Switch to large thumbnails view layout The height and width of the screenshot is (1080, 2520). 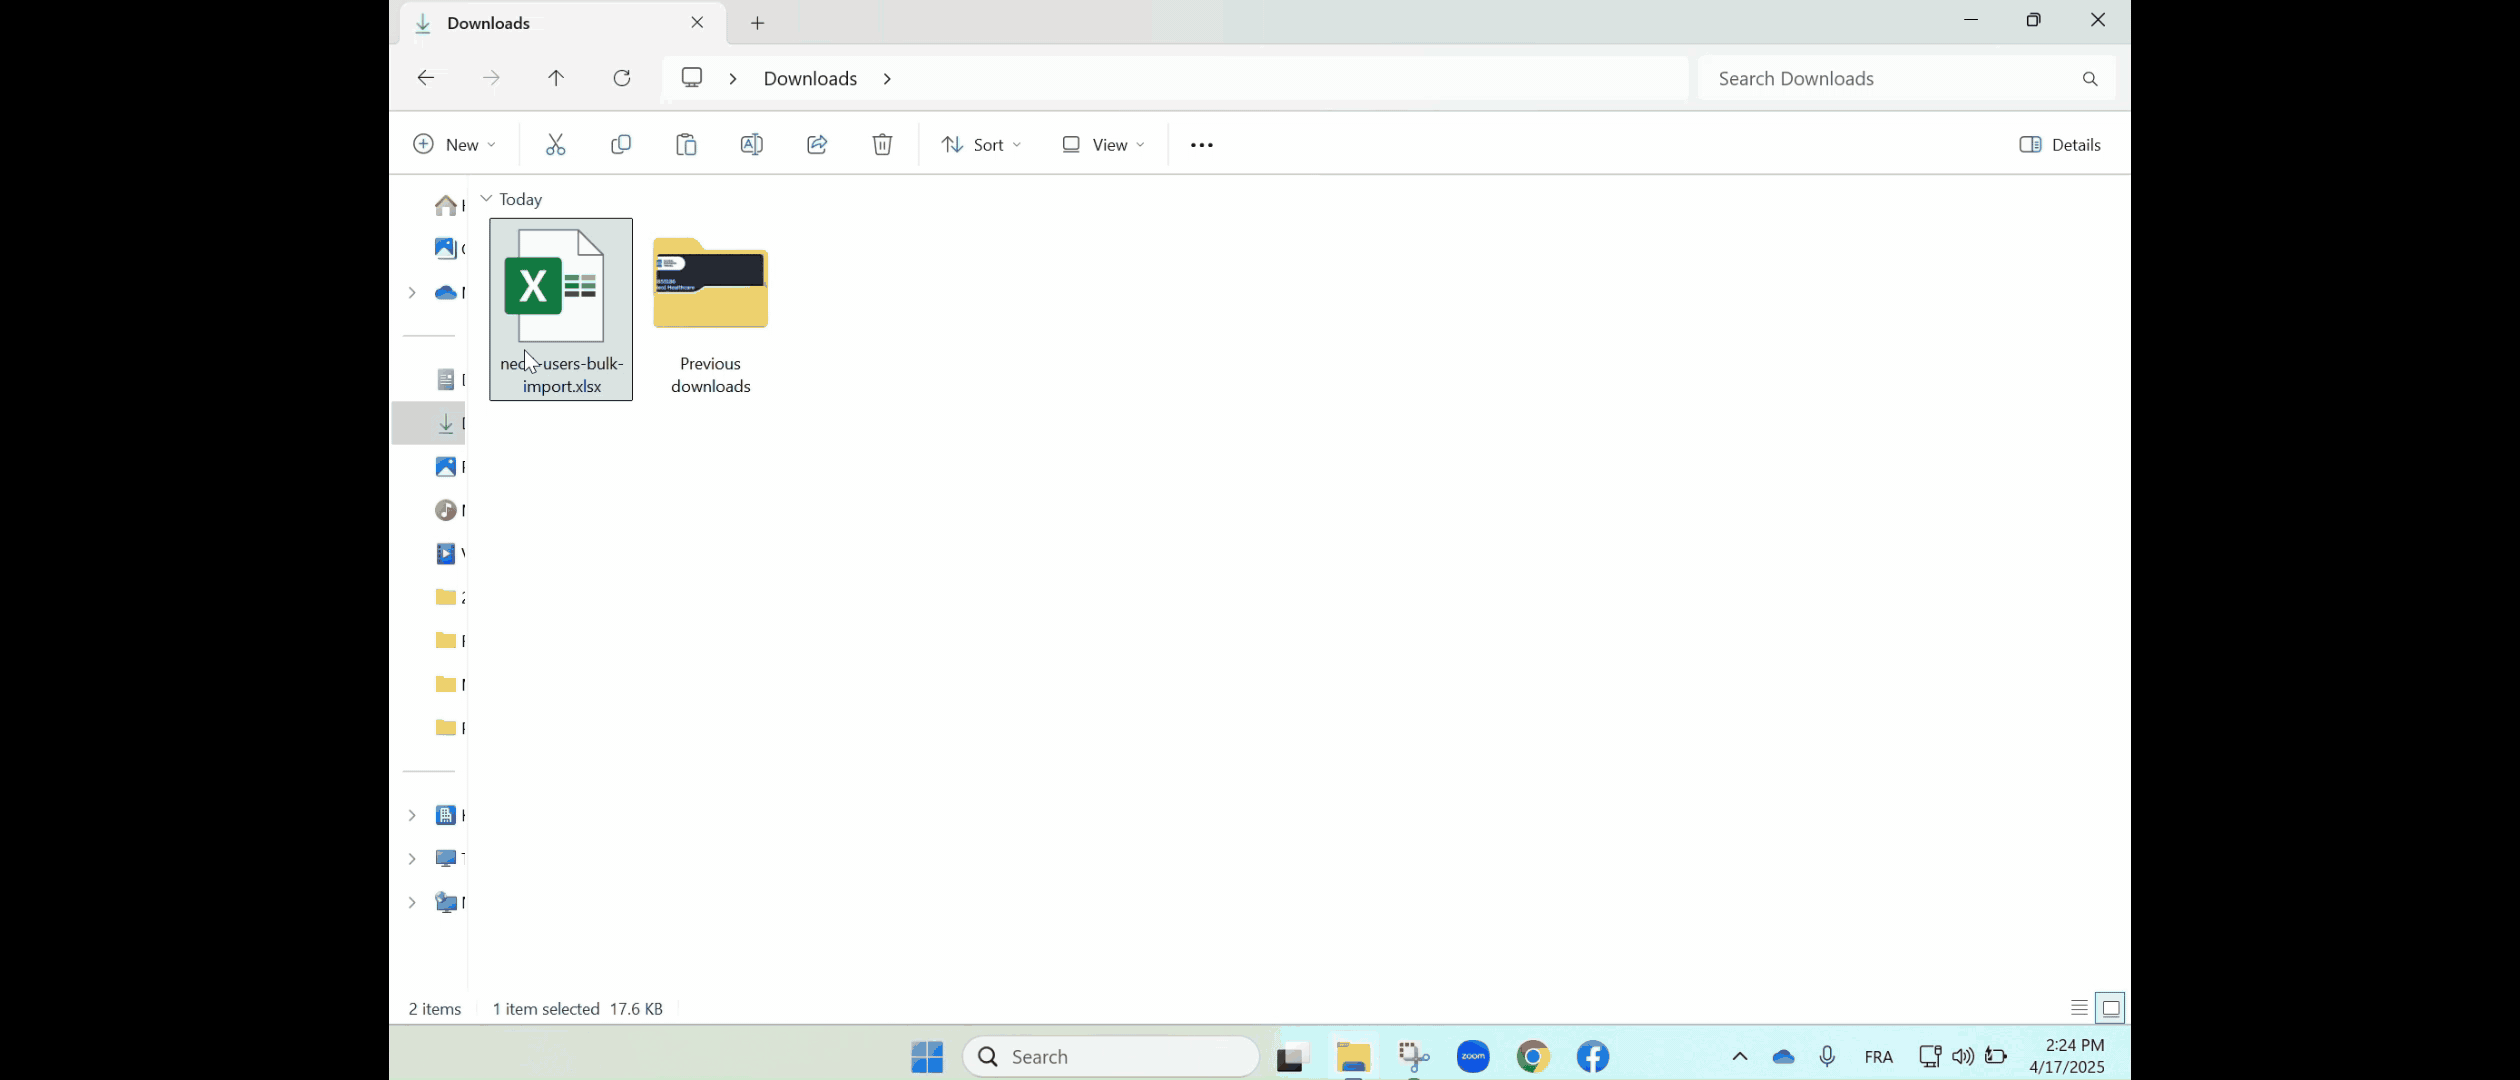pos(2110,1008)
